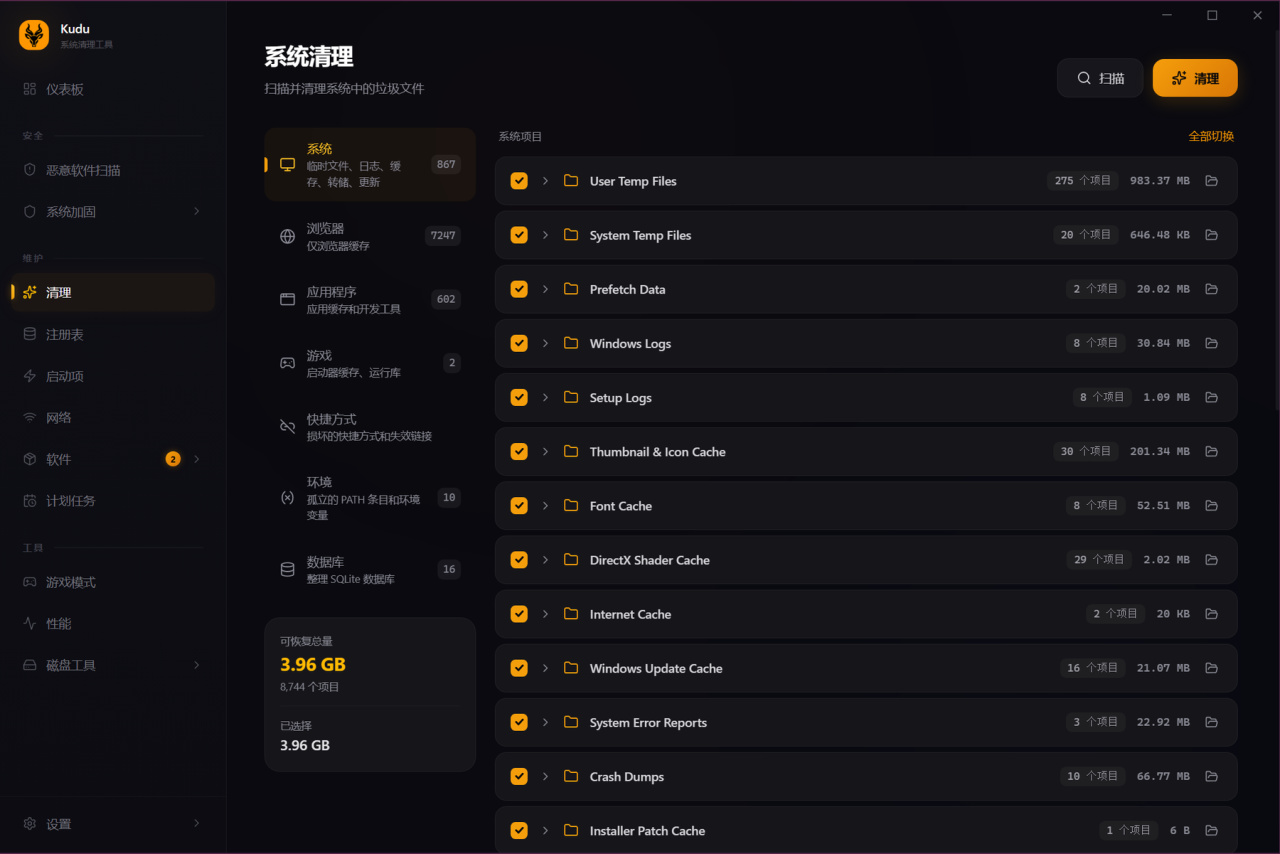Open 恶意软件扫描 shield icon in sidebar
Viewport: 1280px width, 854px height.
[30, 170]
